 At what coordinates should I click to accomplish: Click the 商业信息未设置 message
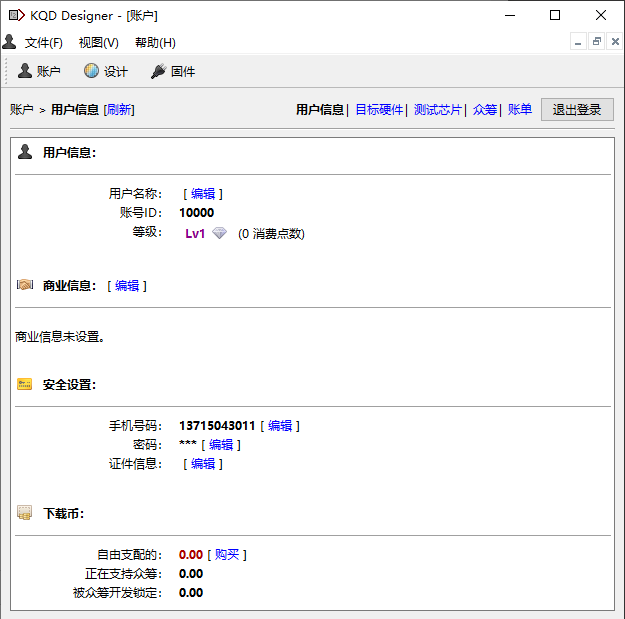[x=60, y=337]
